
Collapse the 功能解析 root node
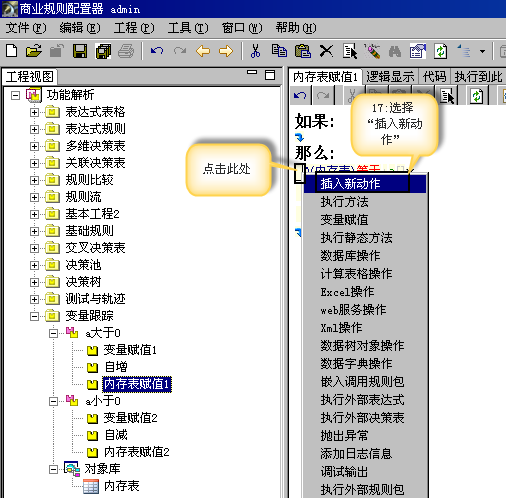tap(15, 96)
